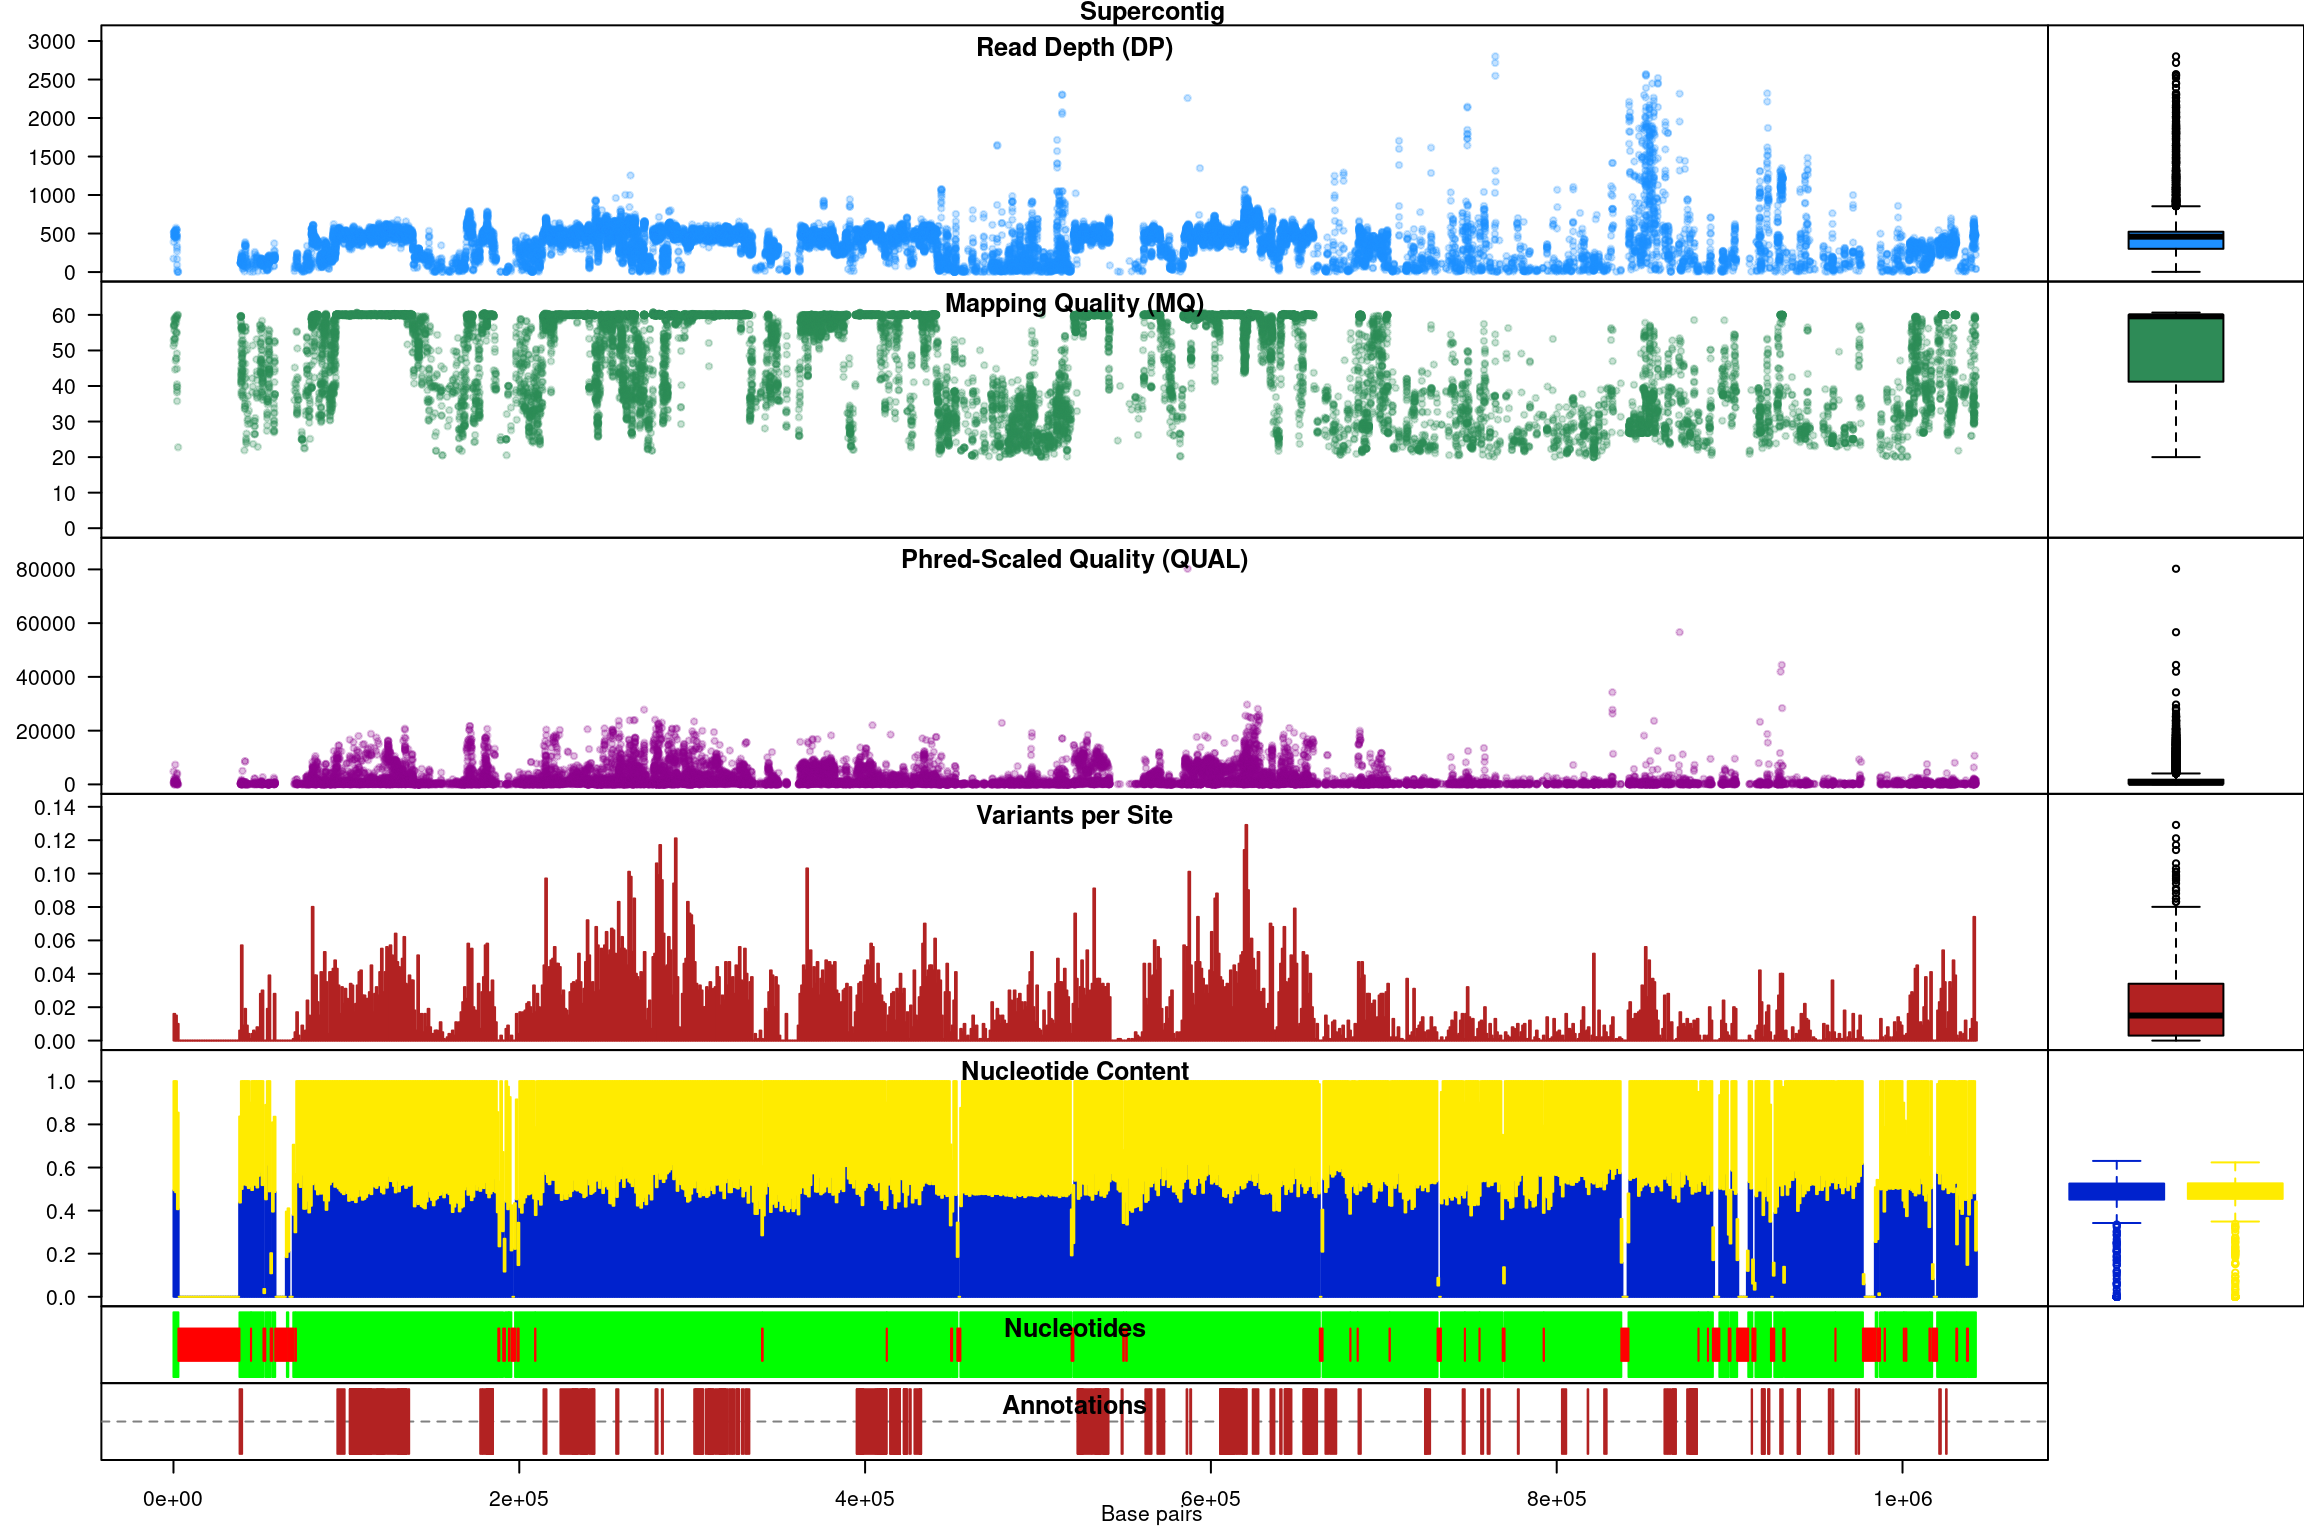Click the 3000 tick on read depth axis

(x=52, y=42)
